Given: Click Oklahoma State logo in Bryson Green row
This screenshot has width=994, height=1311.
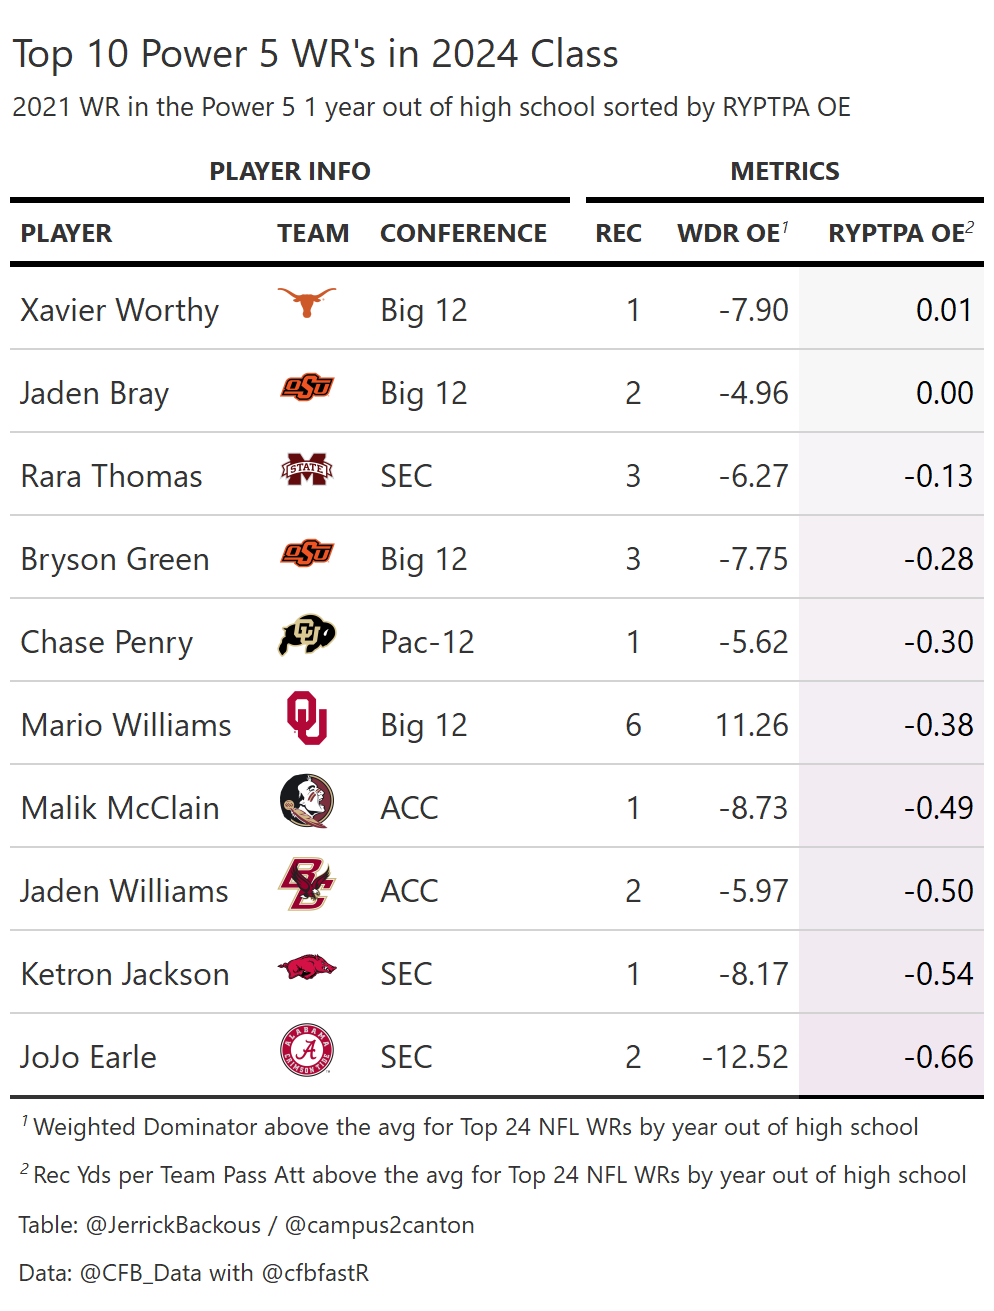Looking at the screenshot, I should (307, 553).
